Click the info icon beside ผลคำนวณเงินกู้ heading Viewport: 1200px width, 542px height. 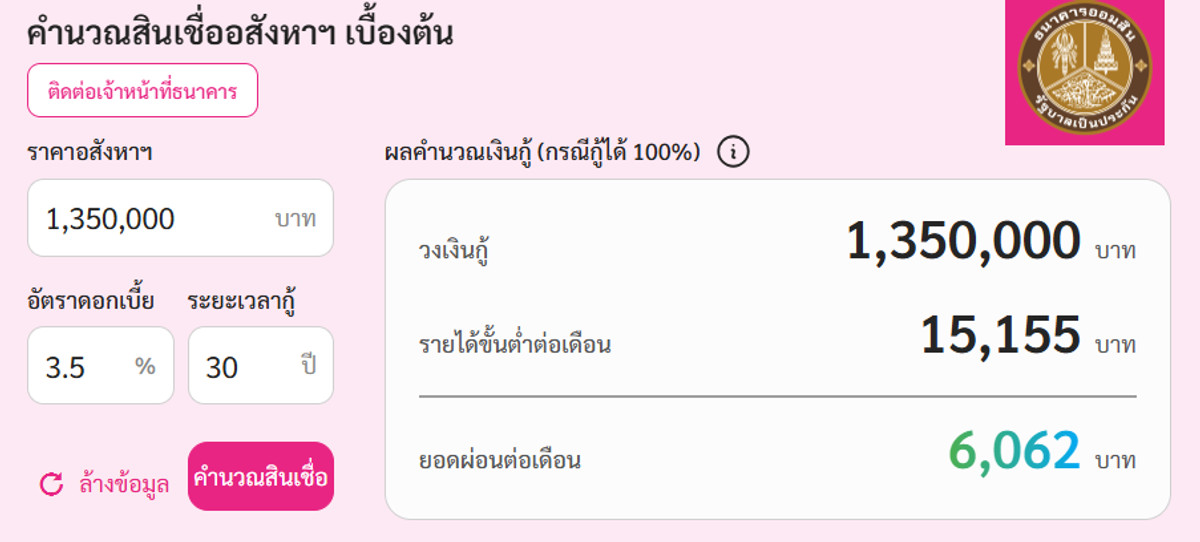pos(733,153)
